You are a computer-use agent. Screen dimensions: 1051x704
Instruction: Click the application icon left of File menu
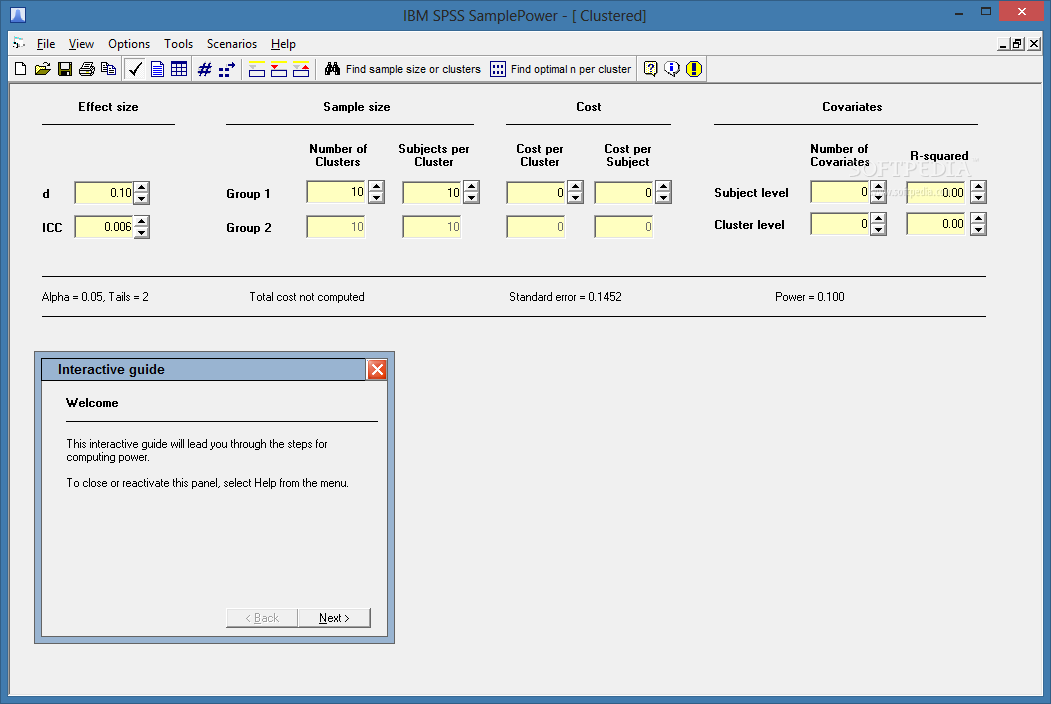[x=19, y=44]
